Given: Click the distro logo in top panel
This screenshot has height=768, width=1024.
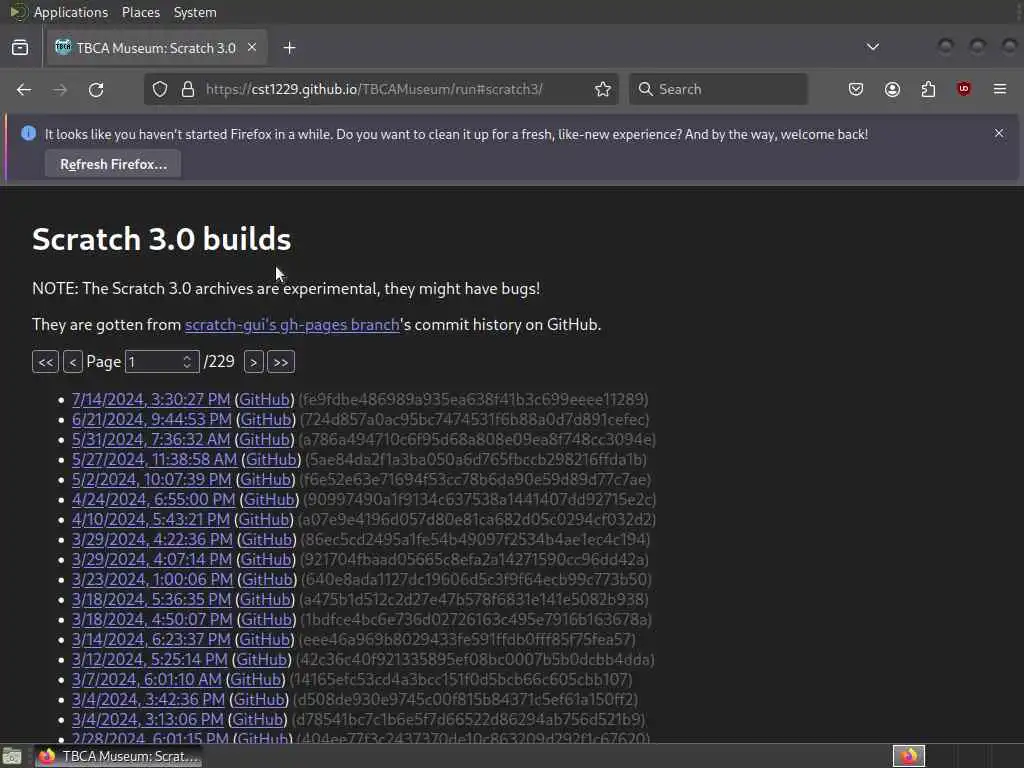Looking at the screenshot, I should pyautogui.click(x=18, y=12).
